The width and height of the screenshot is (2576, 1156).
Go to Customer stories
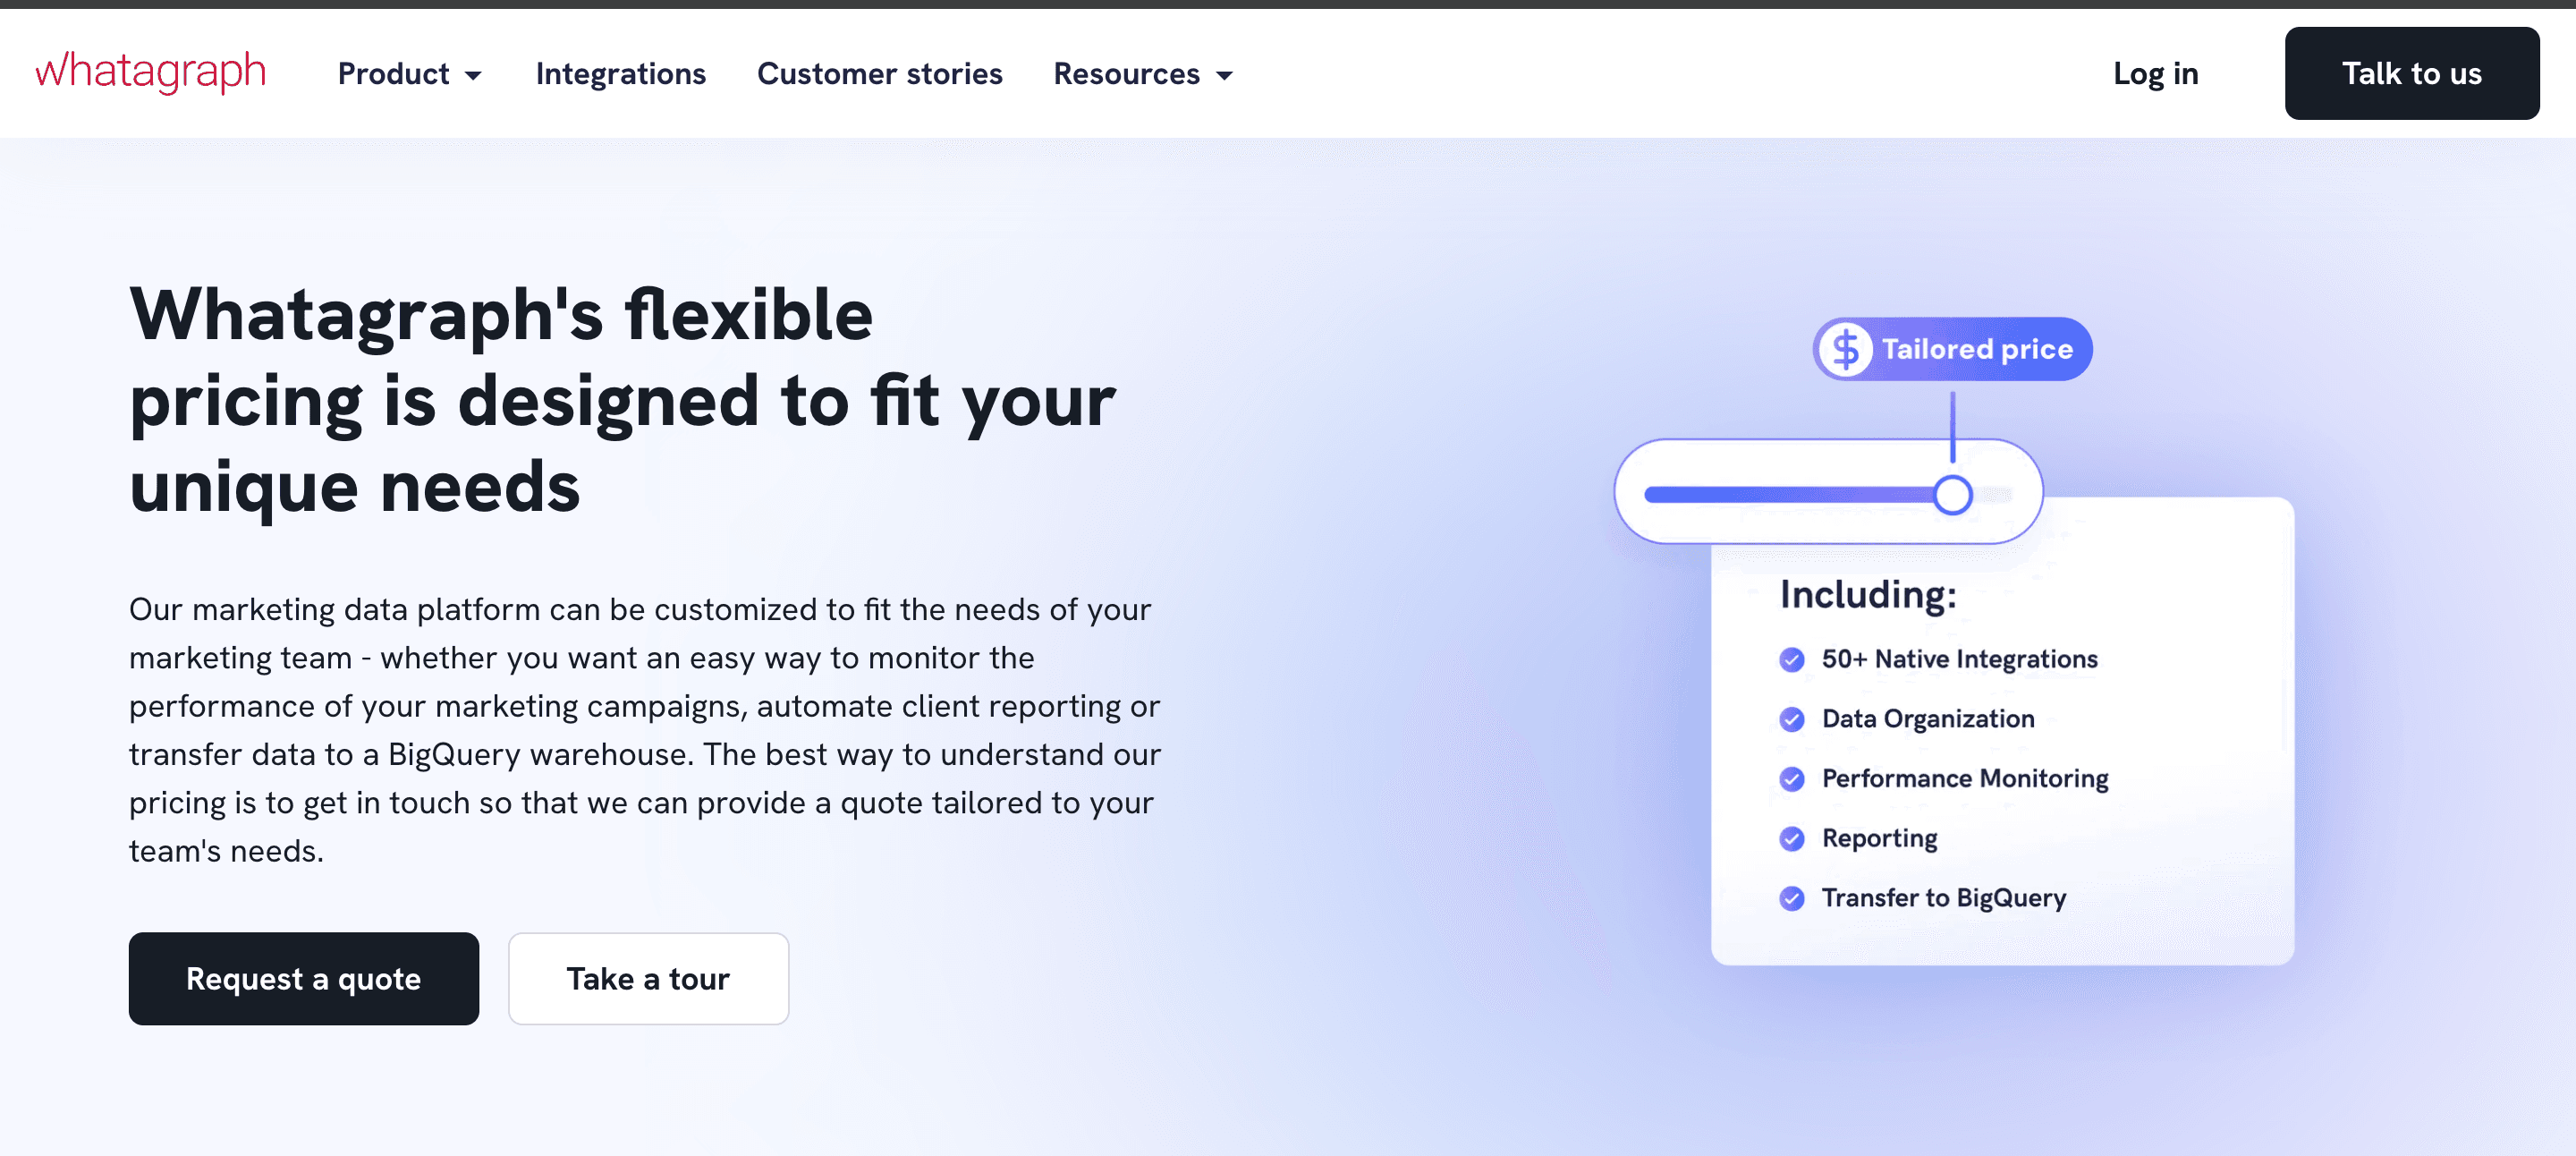[x=879, y=73]
